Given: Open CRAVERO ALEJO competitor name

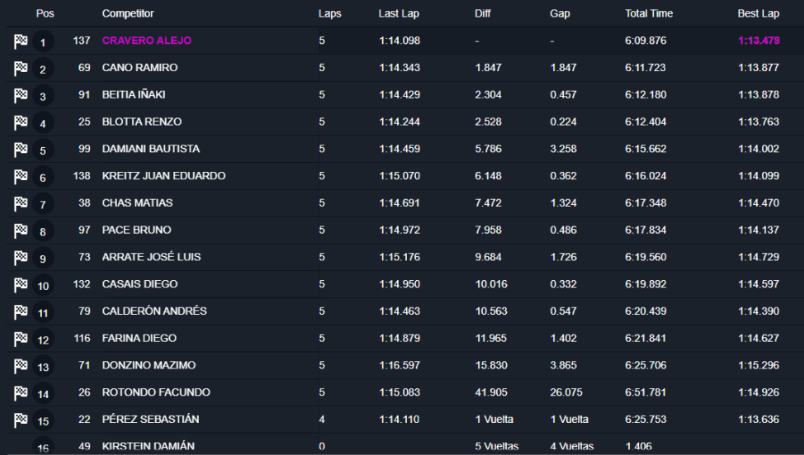Looking at the screenshot, I should 147,41.
